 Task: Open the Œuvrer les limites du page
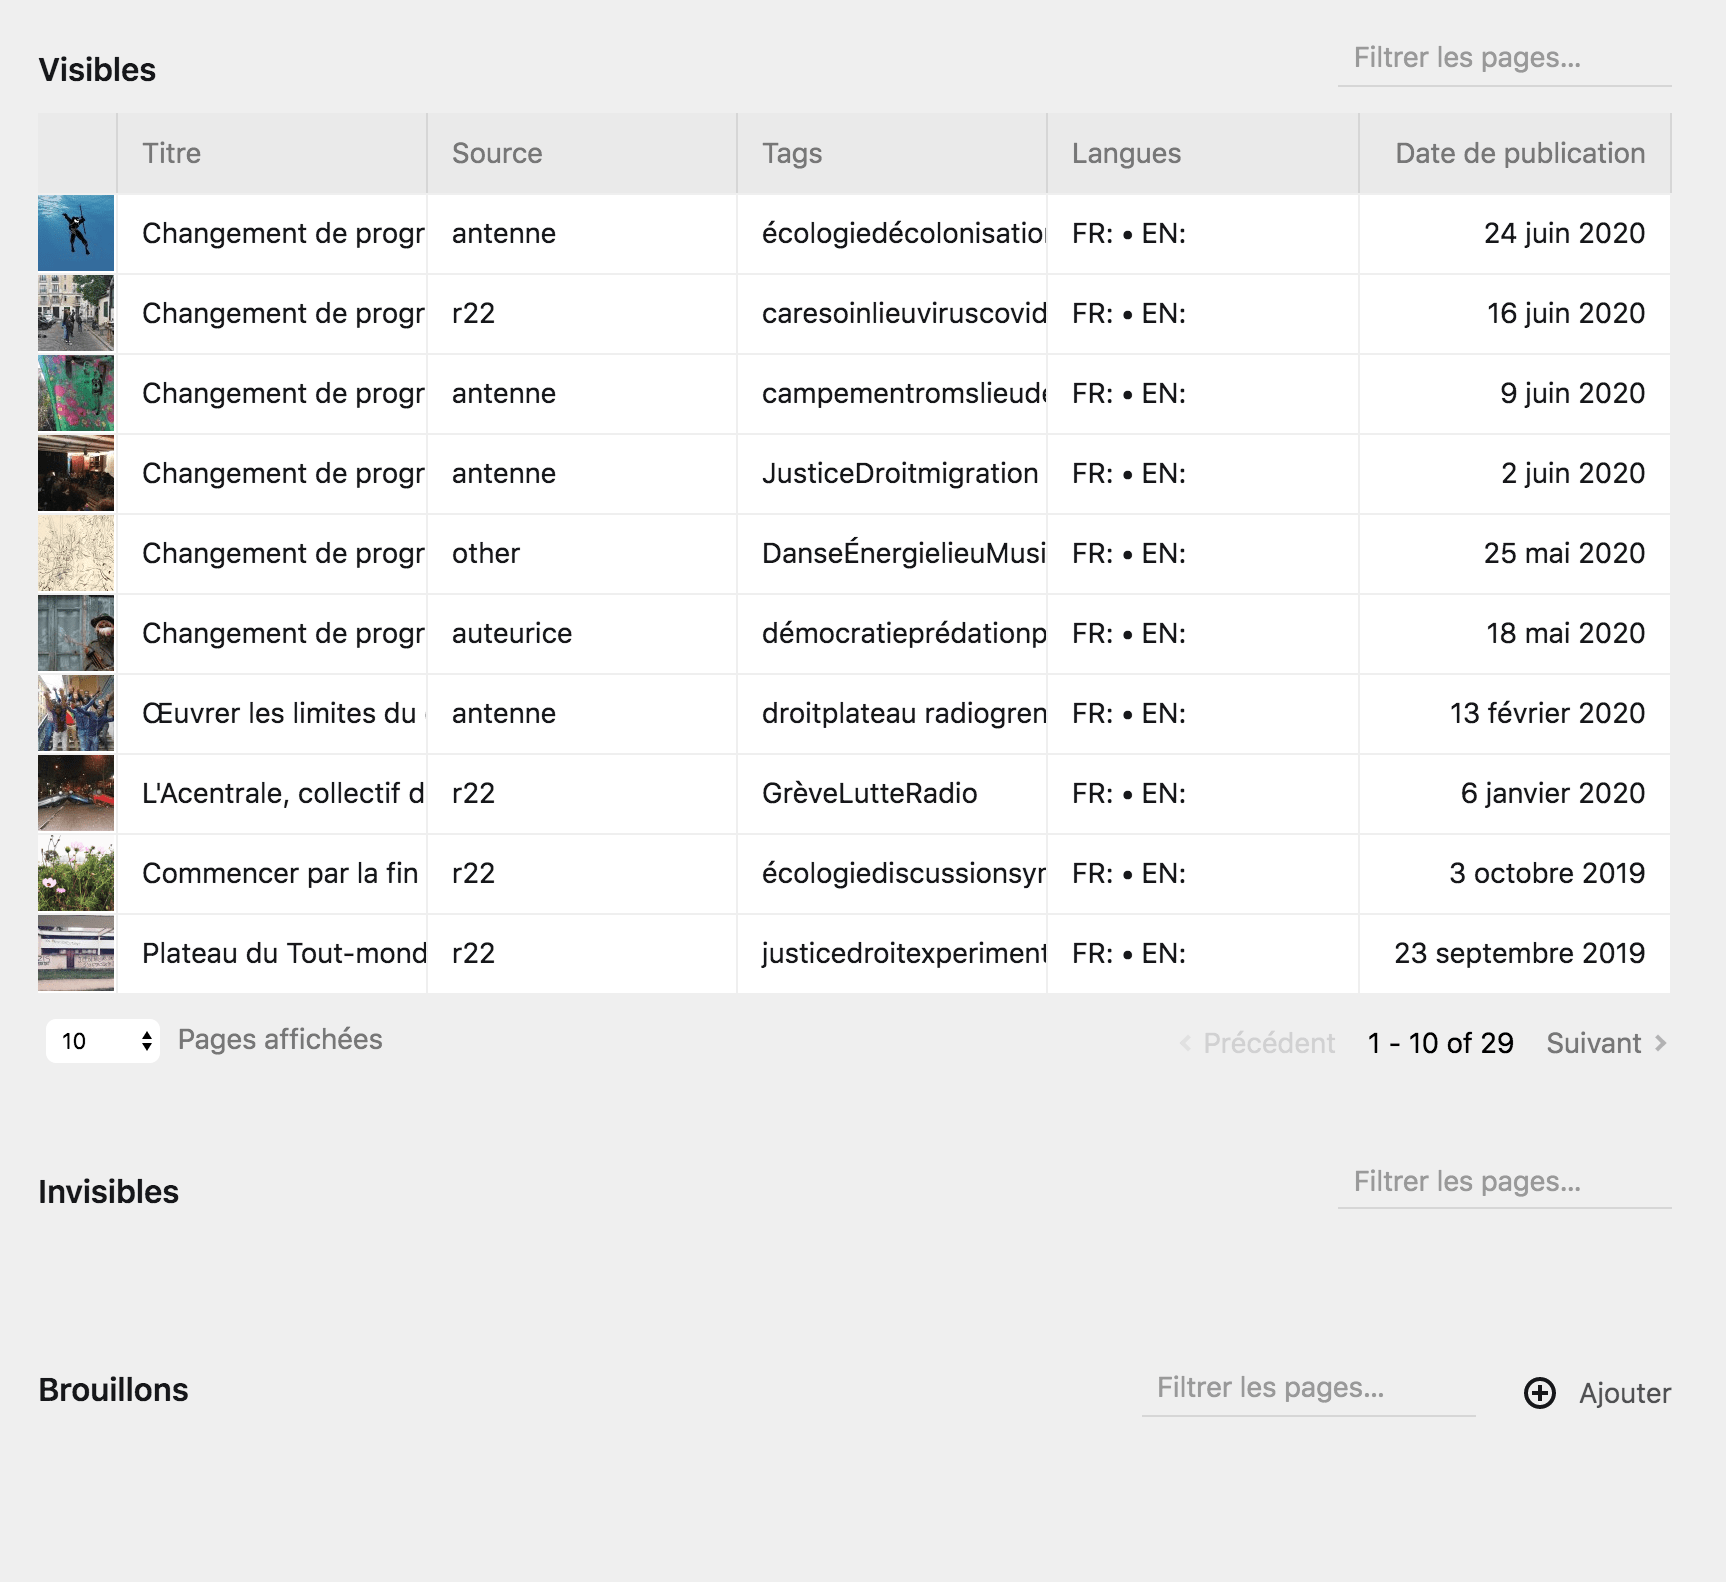(283, 713)
